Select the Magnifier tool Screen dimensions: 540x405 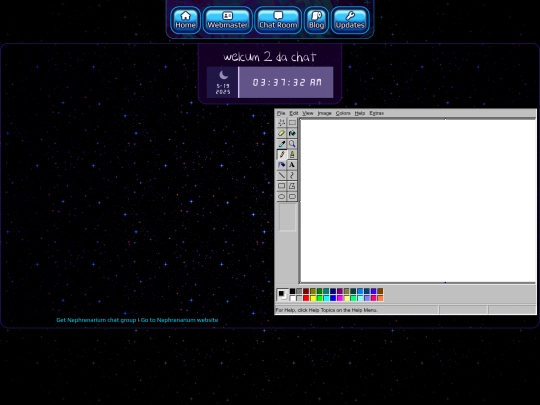[x=292, y=144]
